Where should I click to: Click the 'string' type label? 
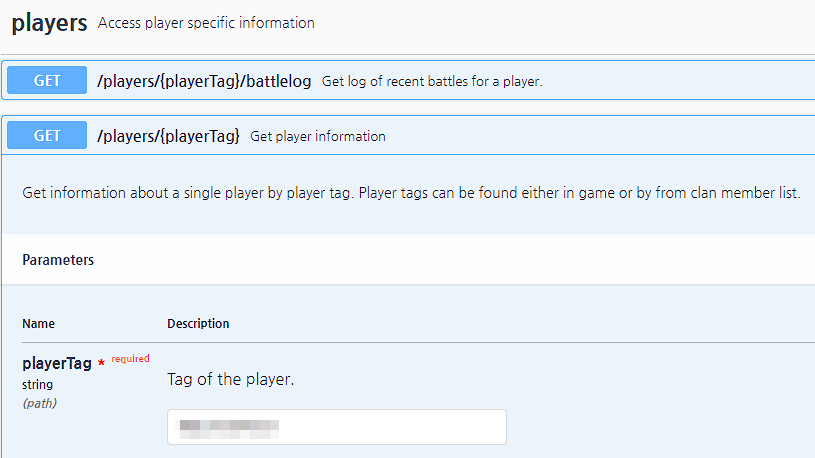point(38,385)
